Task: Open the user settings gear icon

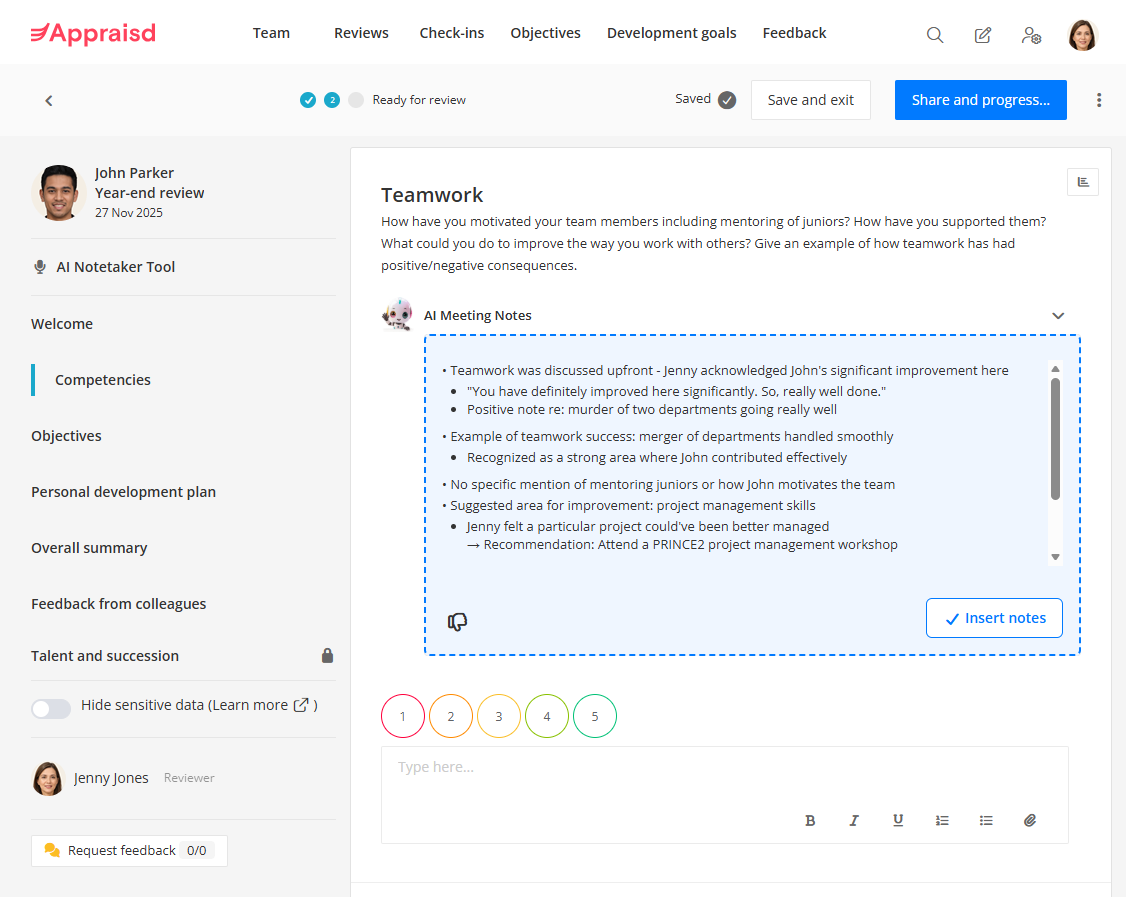Action: (x=1031, y=36)
